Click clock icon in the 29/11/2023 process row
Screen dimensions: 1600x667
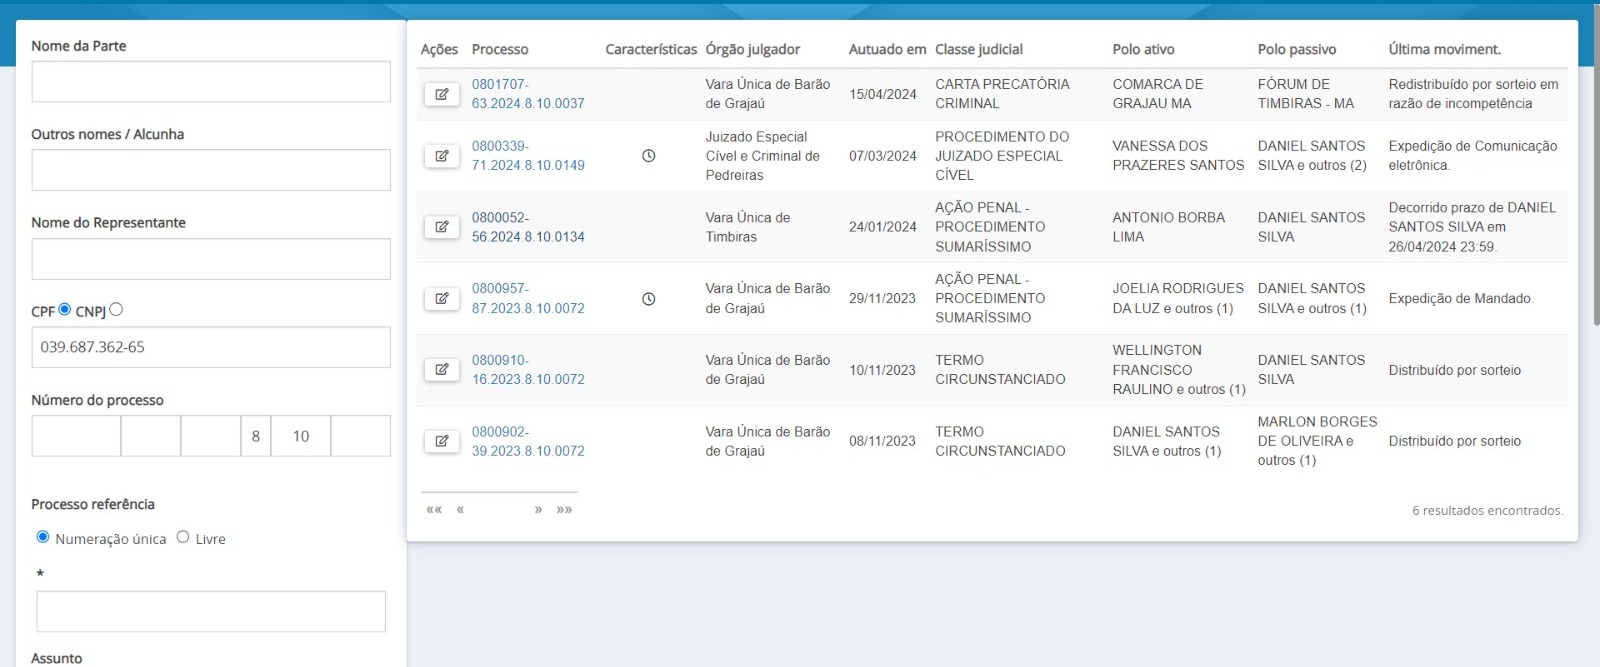(648, 298)
